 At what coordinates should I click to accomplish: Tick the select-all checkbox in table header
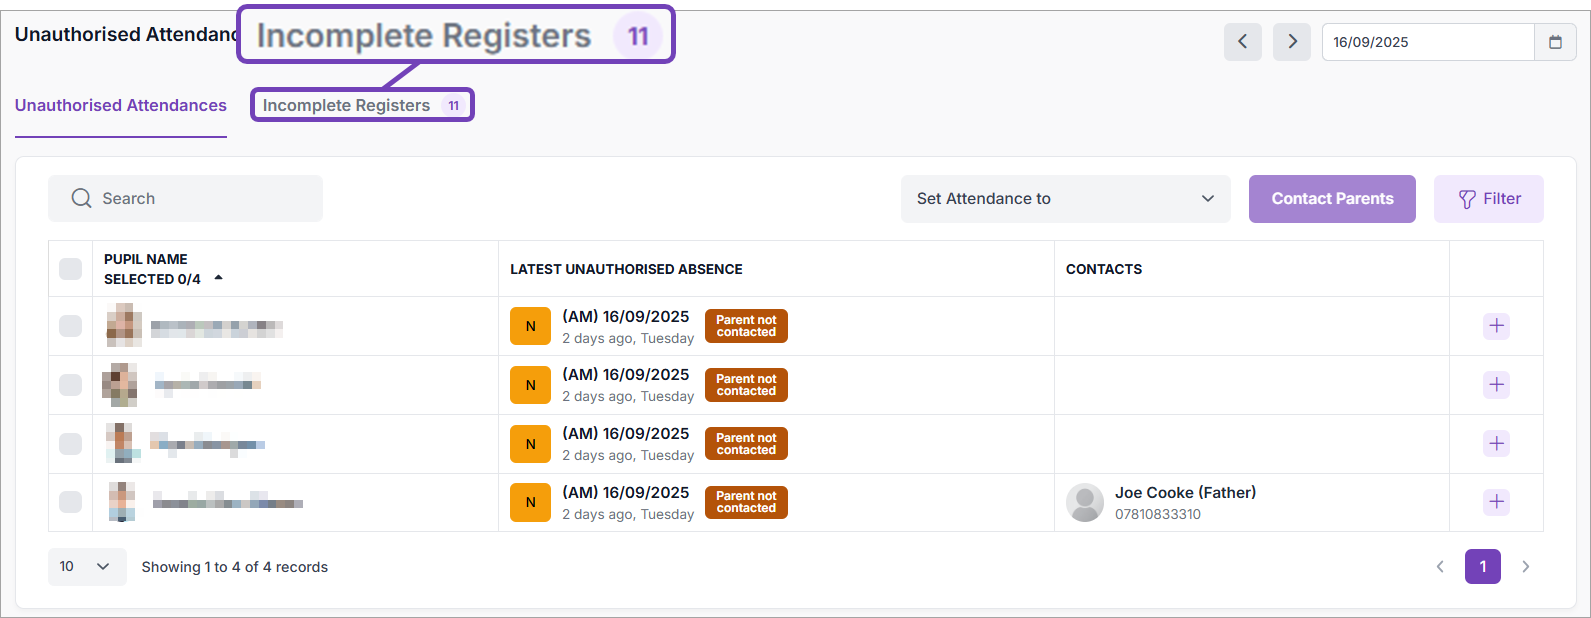coord(70,269)
